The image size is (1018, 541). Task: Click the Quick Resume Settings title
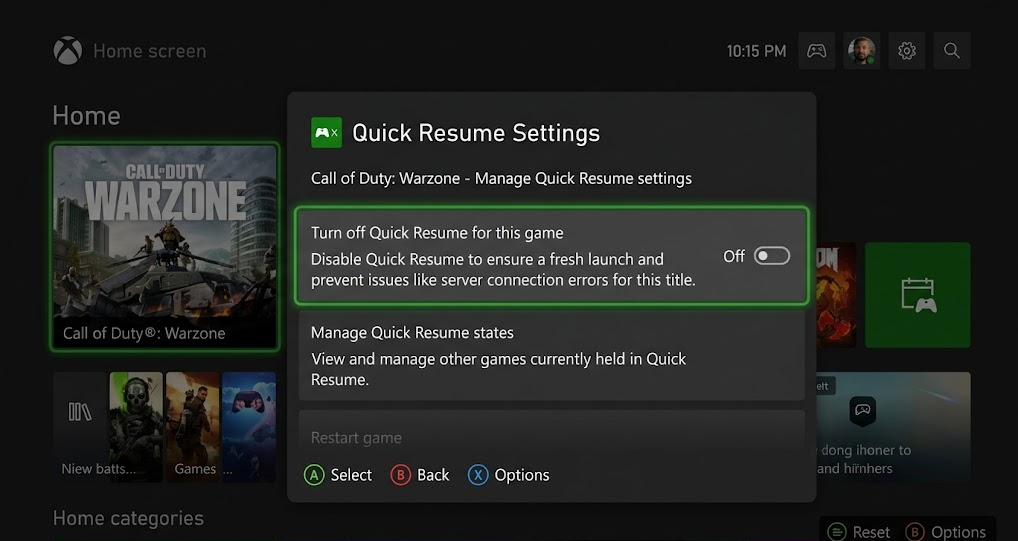(476, 133)
